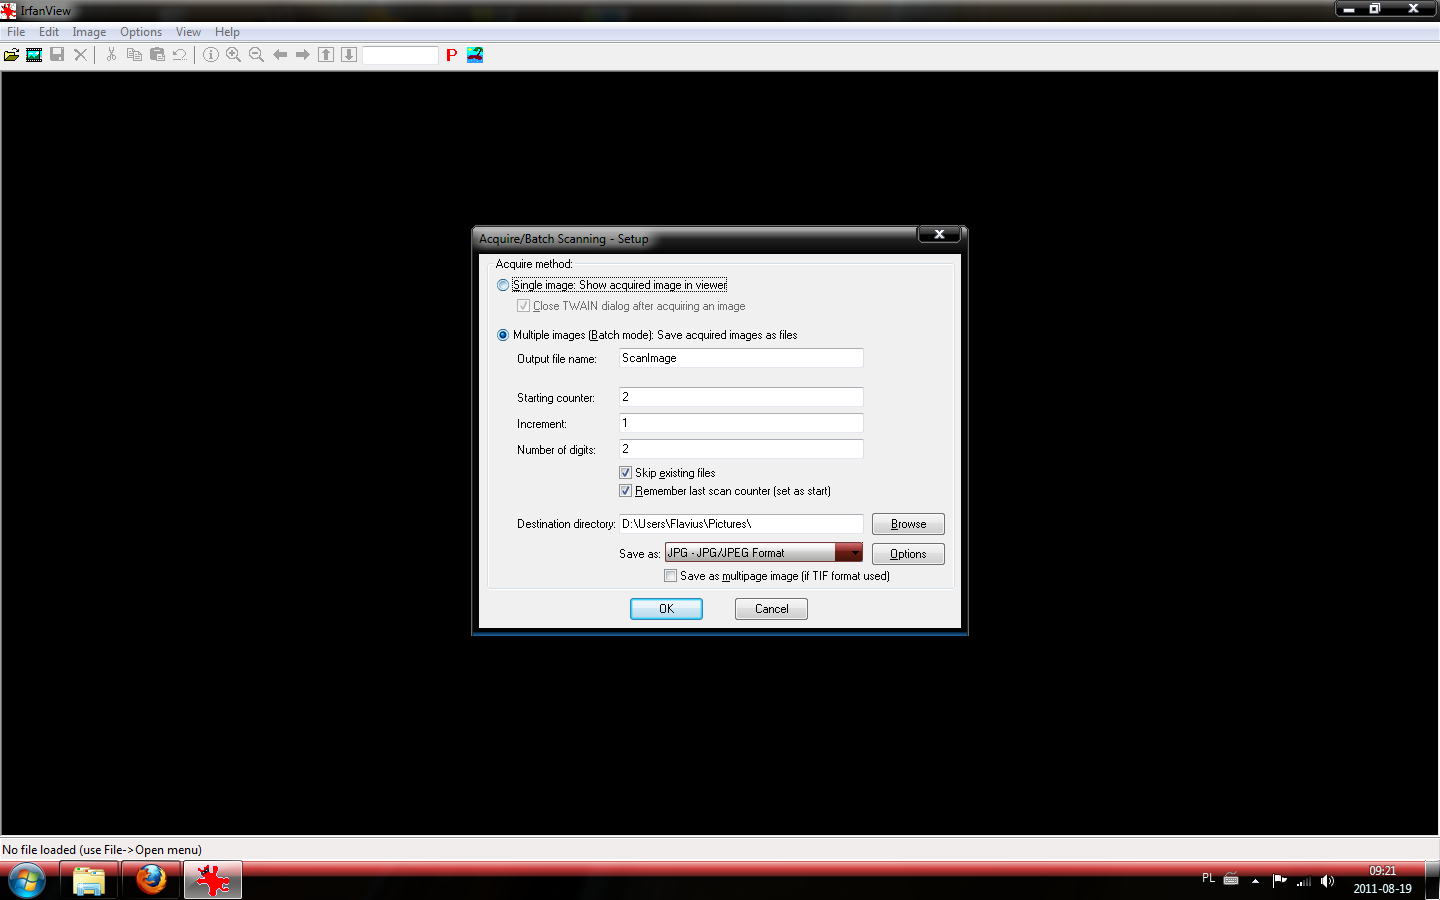Go to next image with right arrow
The height and width of the screenshot is (900, 1440).
coord(303,55)
